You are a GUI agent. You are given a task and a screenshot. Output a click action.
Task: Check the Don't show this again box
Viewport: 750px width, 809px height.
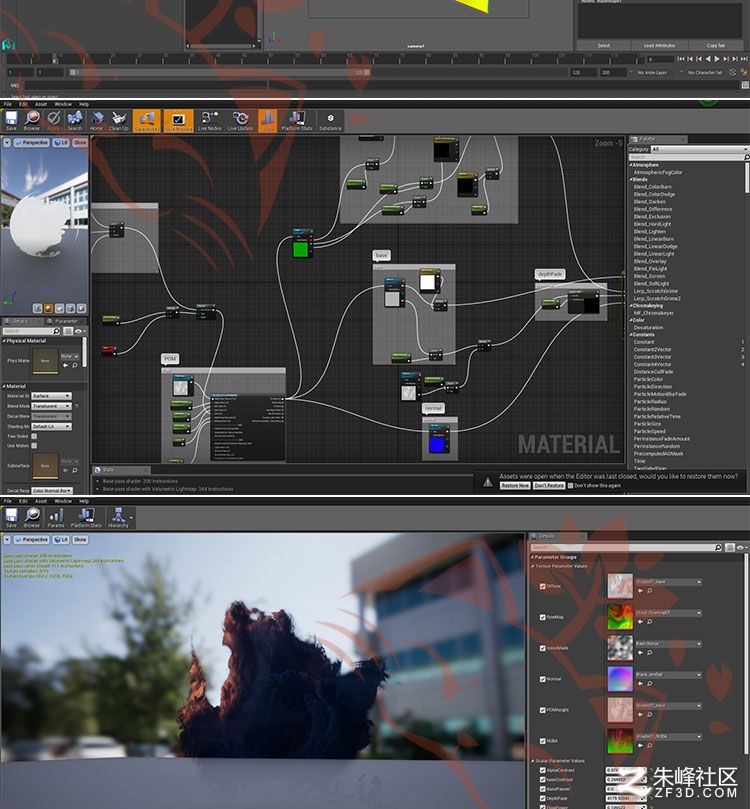click(x=570, y=486)
